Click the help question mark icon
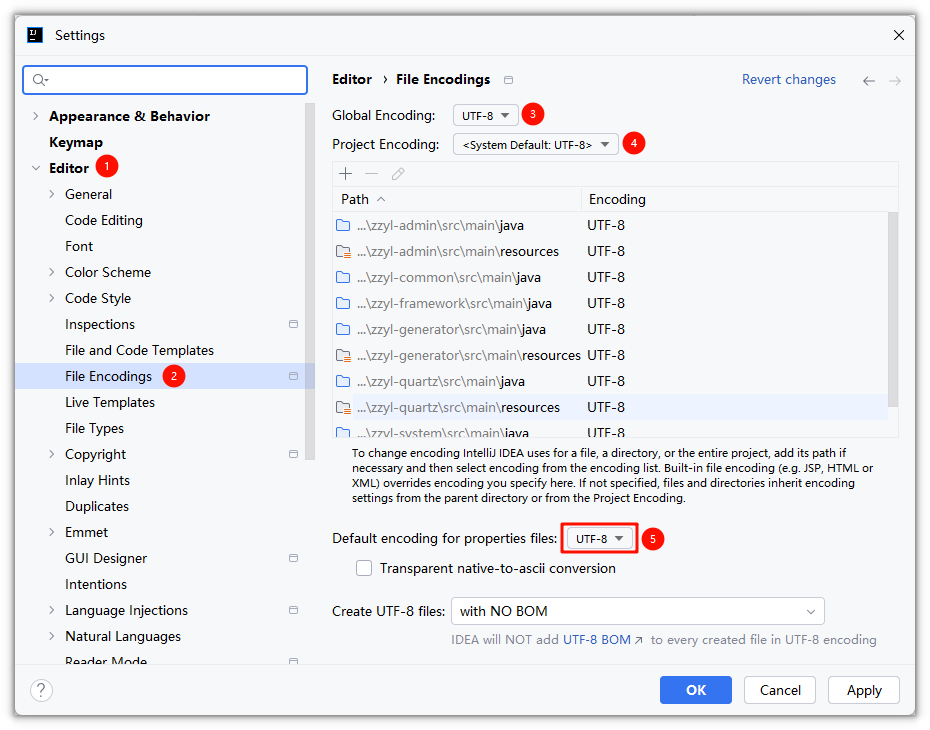Image resolution: width=930 pixels, height=730 pixels. pyautogui.click(x=42, y=690)
